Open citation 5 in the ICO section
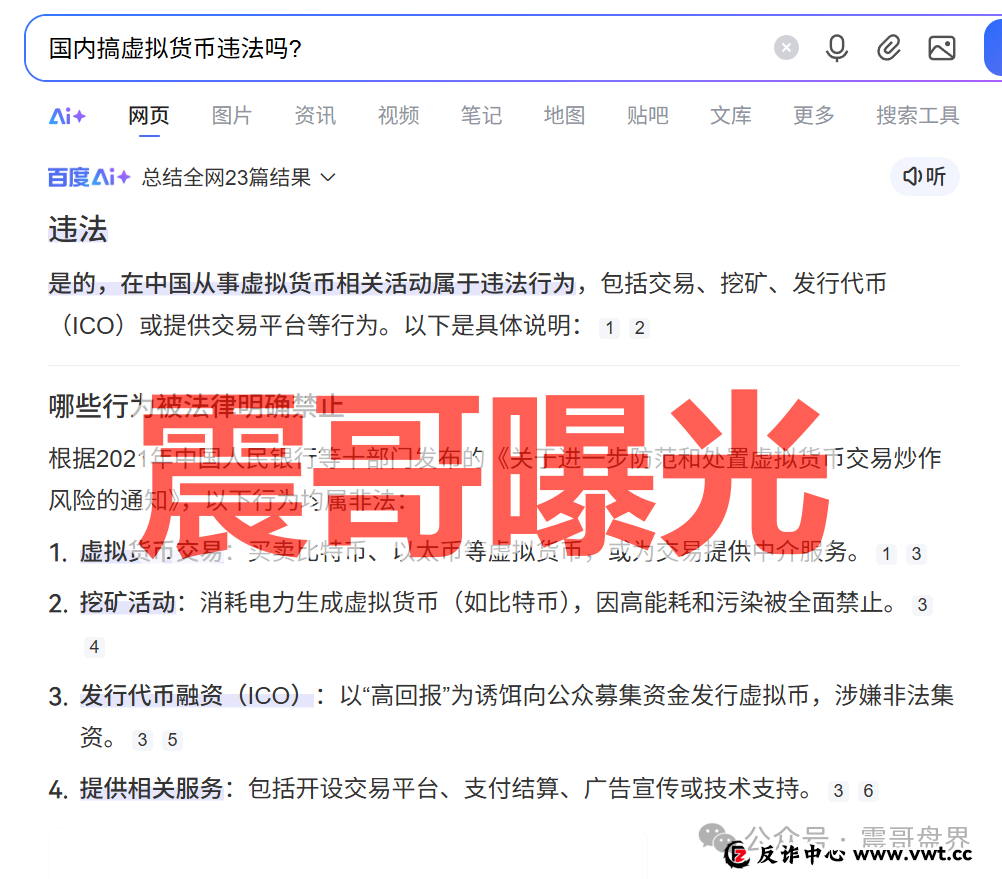The image size is (1002, 879). tap(170, 740)
